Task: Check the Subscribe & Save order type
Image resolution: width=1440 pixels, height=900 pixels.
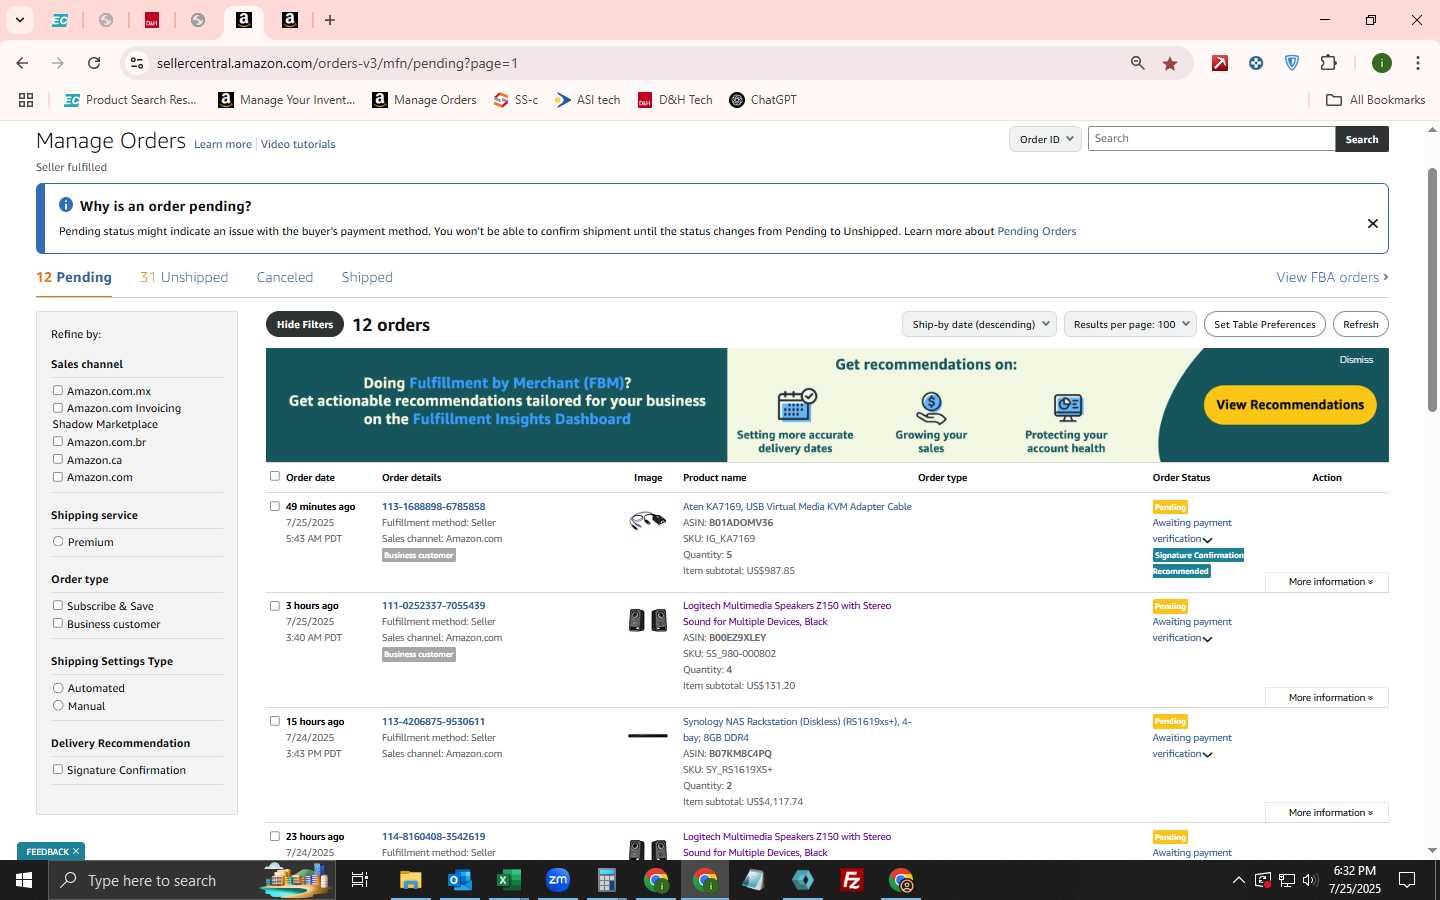Action: pos(57,605)
